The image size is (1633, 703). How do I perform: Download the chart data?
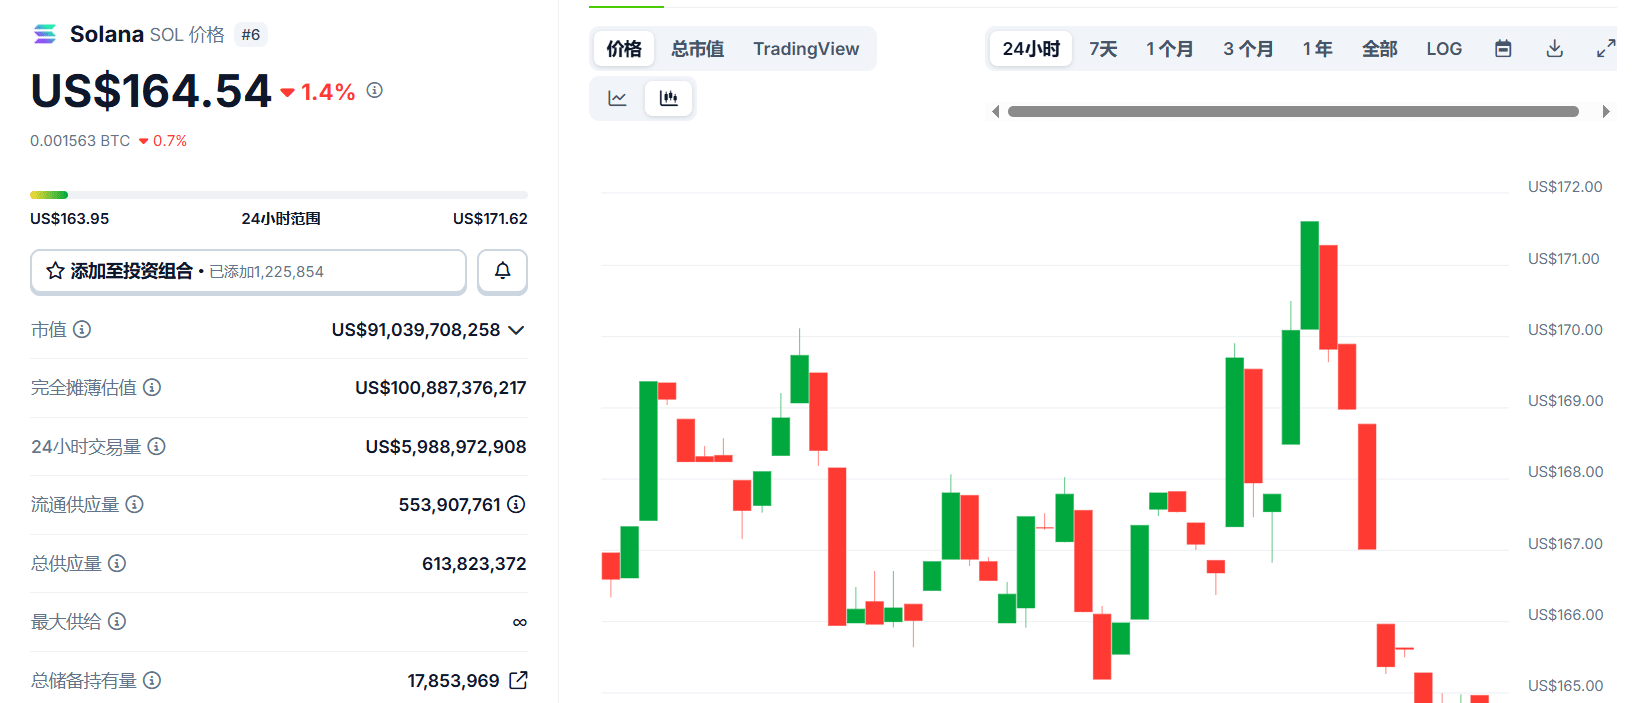[1554, 49]
